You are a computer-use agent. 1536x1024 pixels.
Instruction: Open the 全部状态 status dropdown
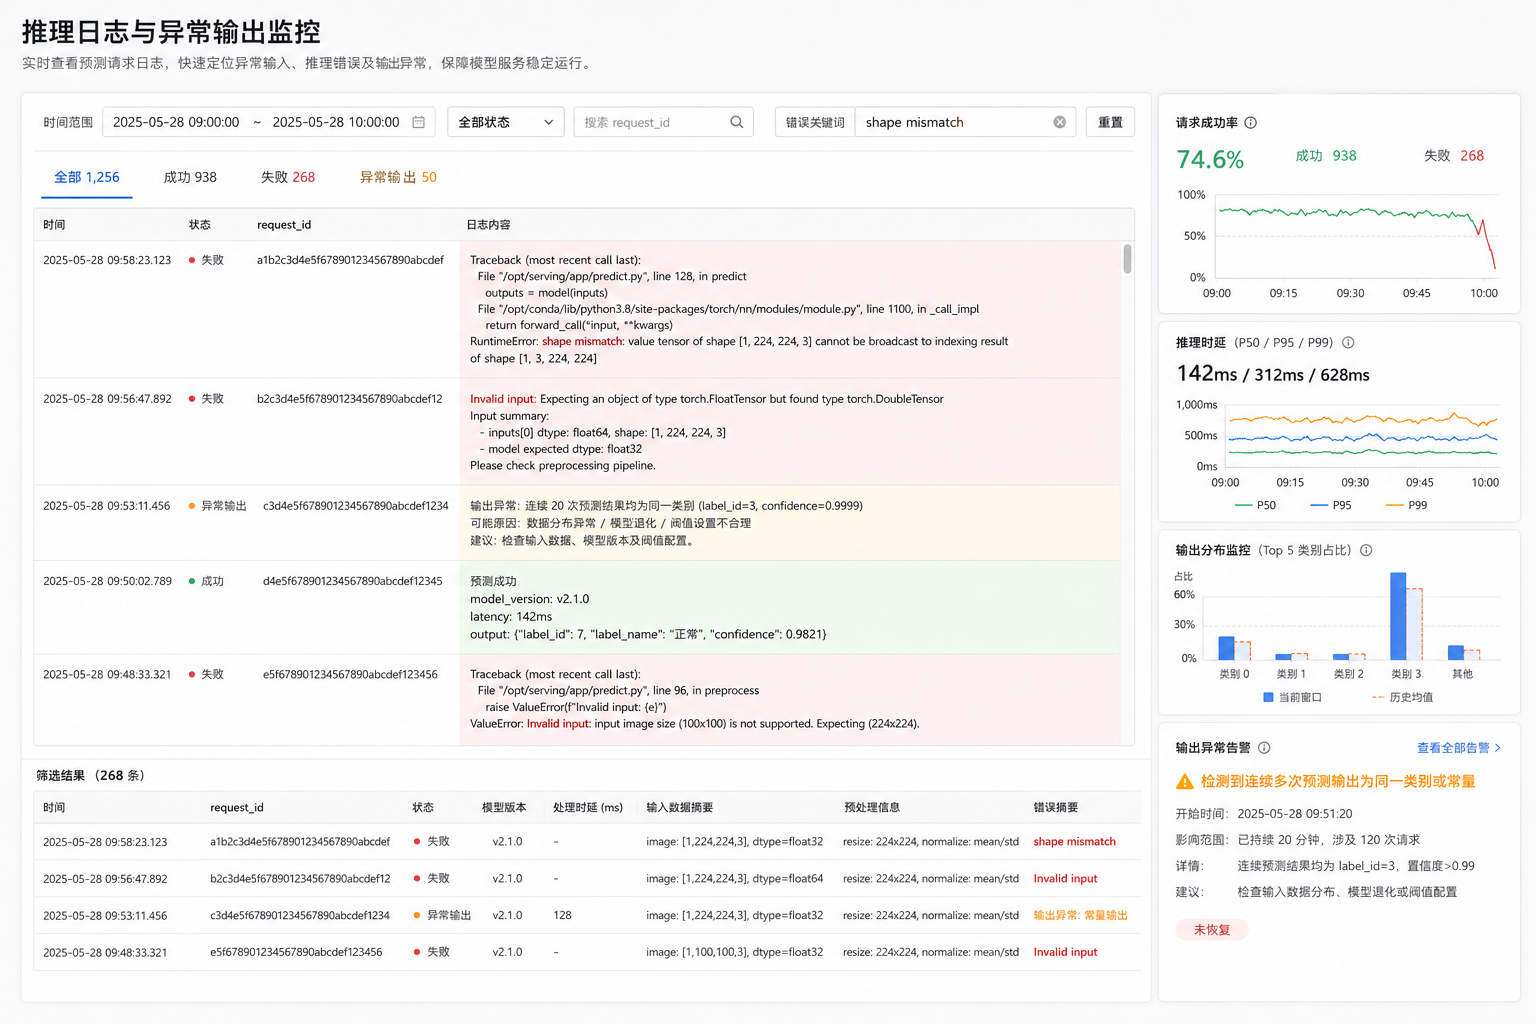click(x=506, y=122)
